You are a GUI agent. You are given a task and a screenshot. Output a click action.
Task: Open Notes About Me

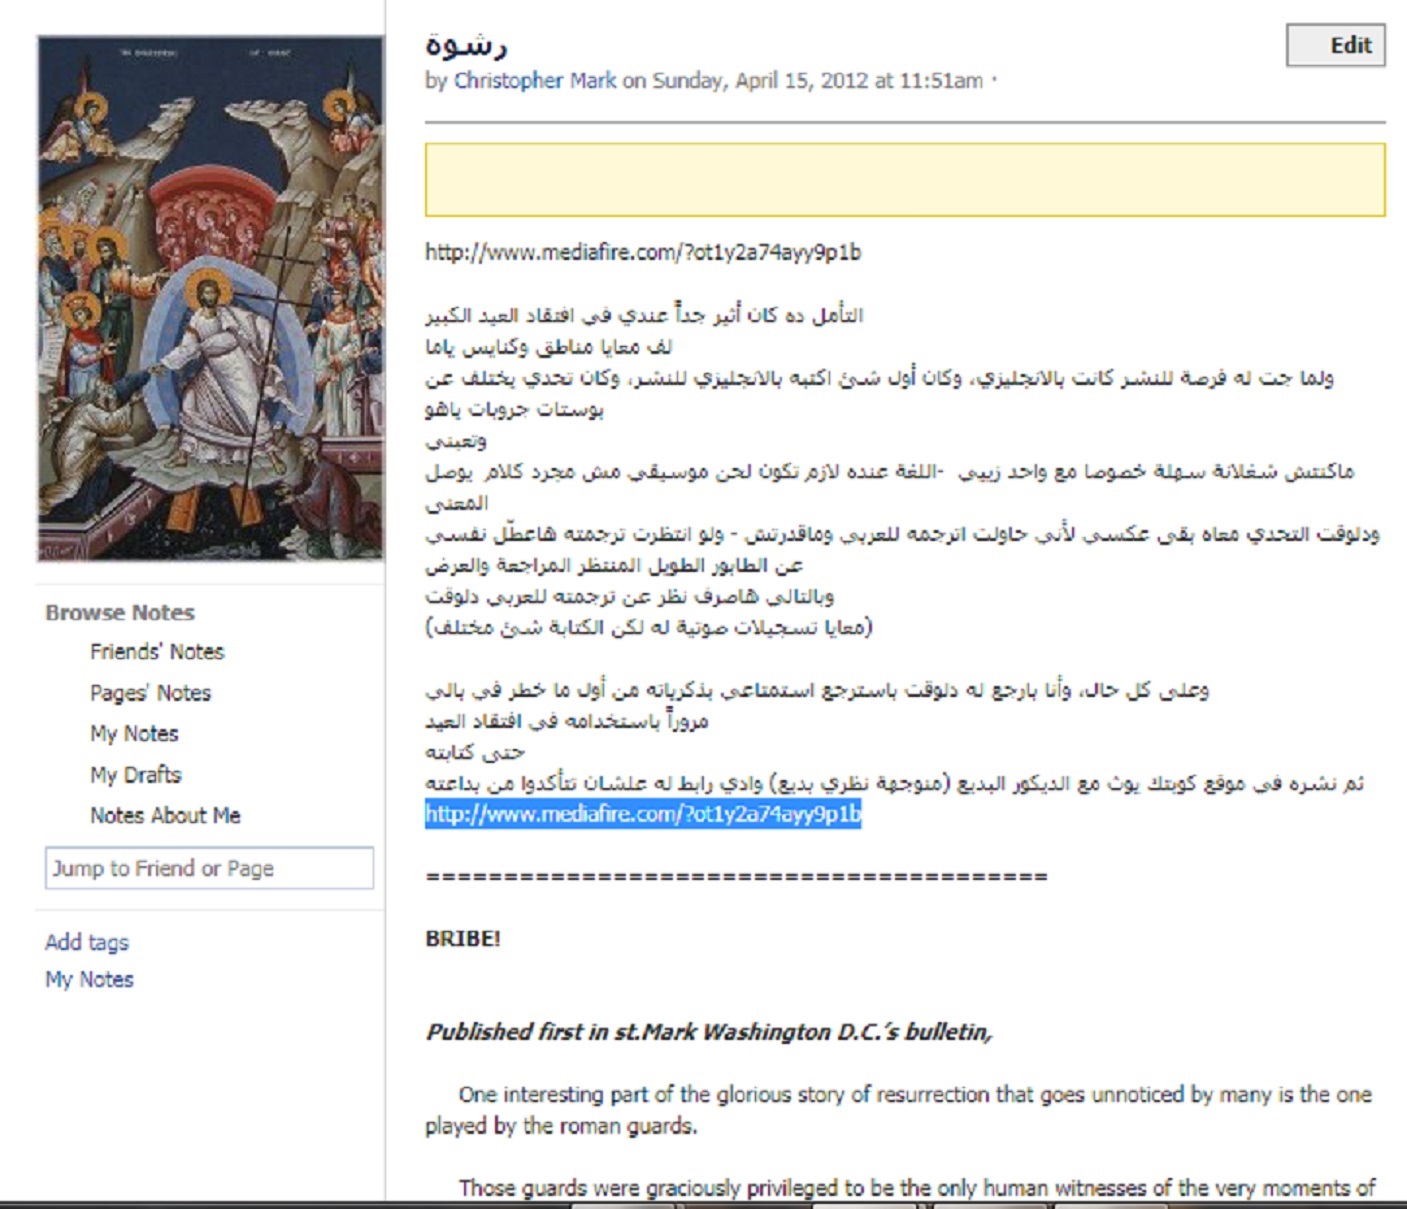click(165, 816)
